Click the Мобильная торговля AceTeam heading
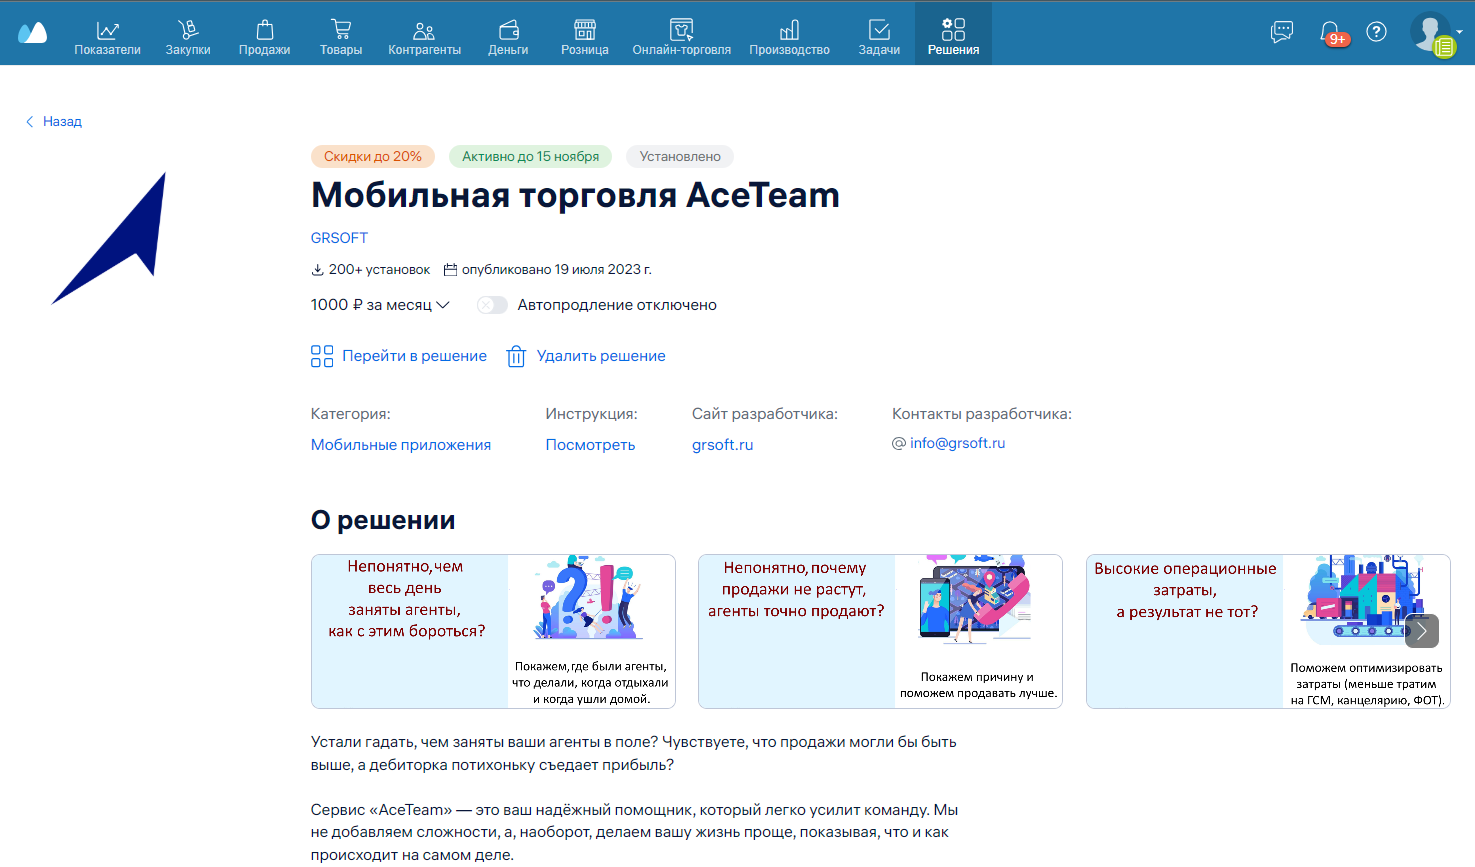This screenshot has width=1475, height=867. pos(575,195)
